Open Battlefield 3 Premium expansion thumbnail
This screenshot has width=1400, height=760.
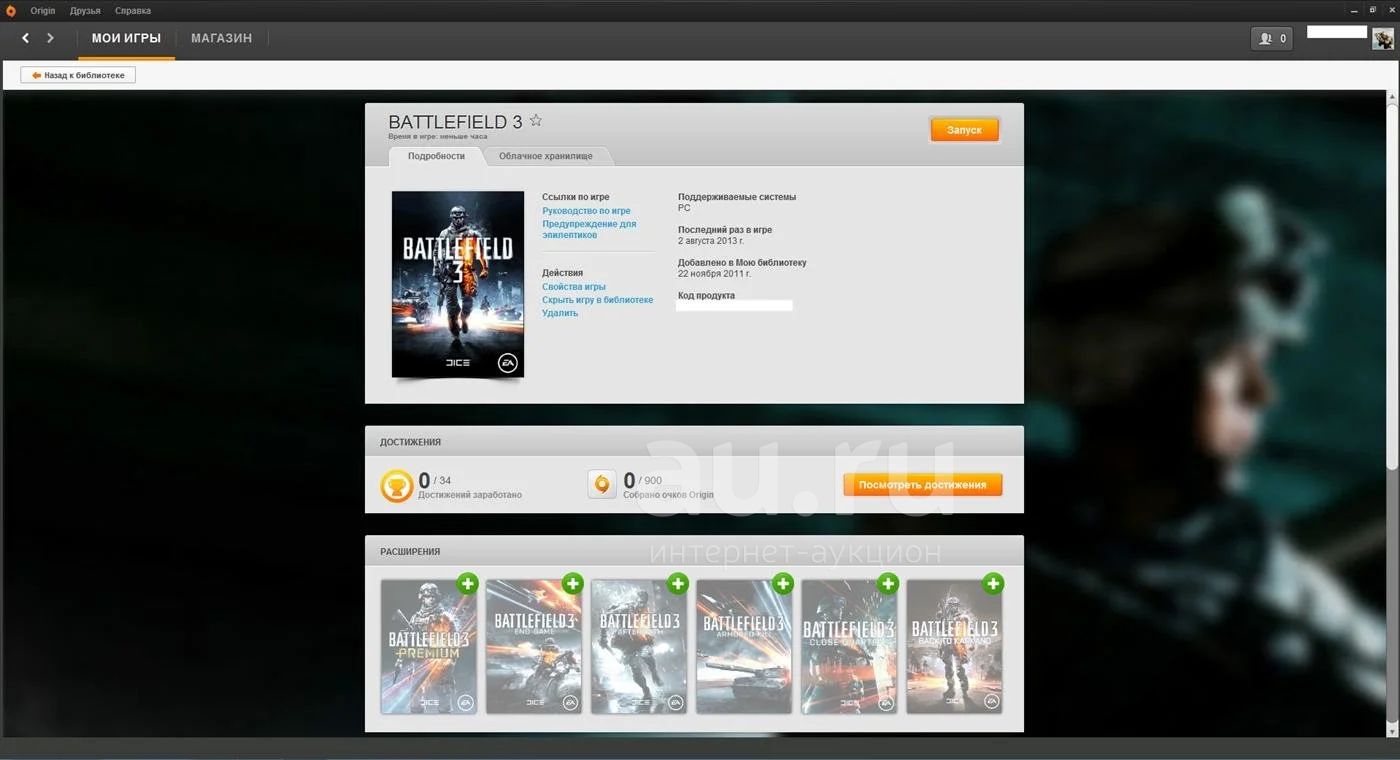click(x=429, y=647)
